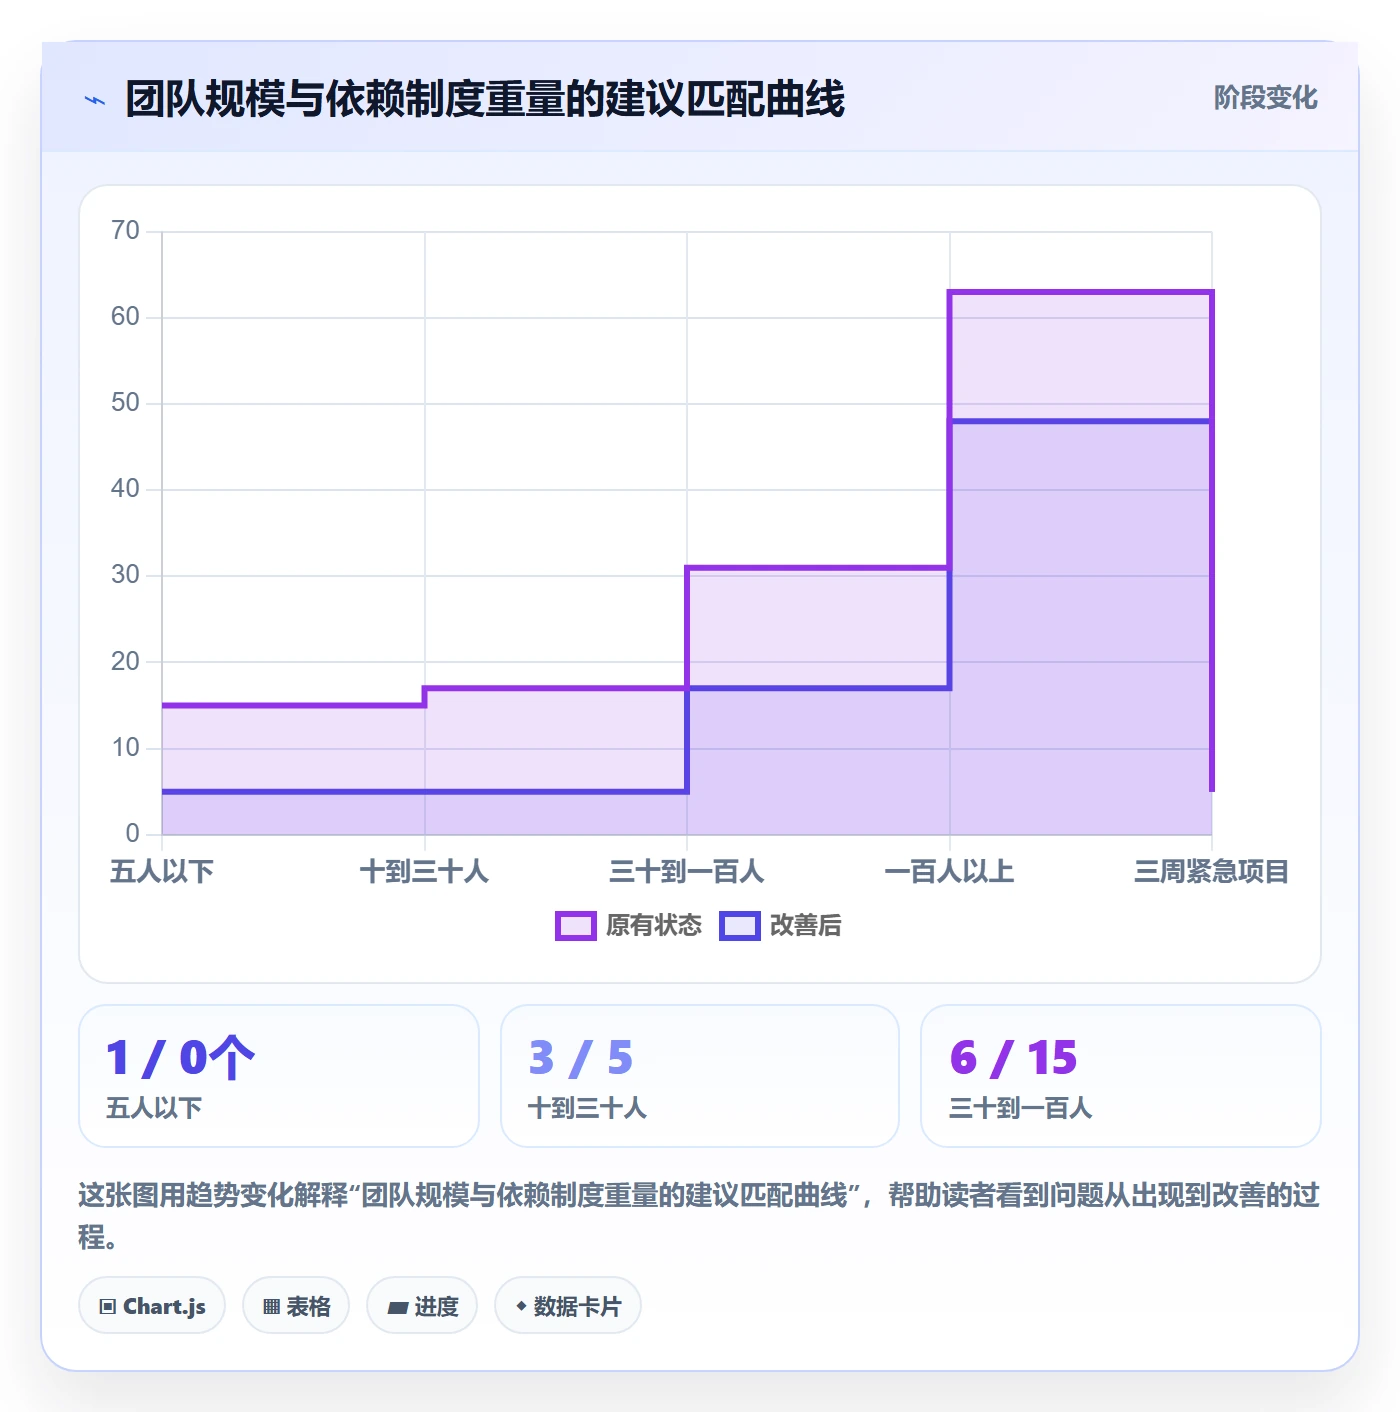Click the bar icon in 进度 chip
This screenshot has width=1400, height=1412.
tap(397, 1308)
